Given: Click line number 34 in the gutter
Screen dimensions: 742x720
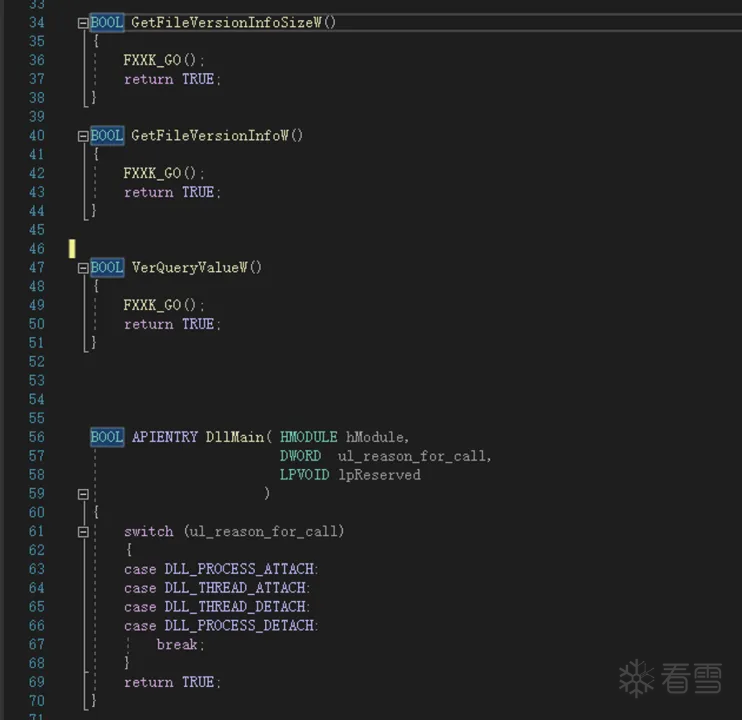Looking at the screenshot, I should point(36,23).
